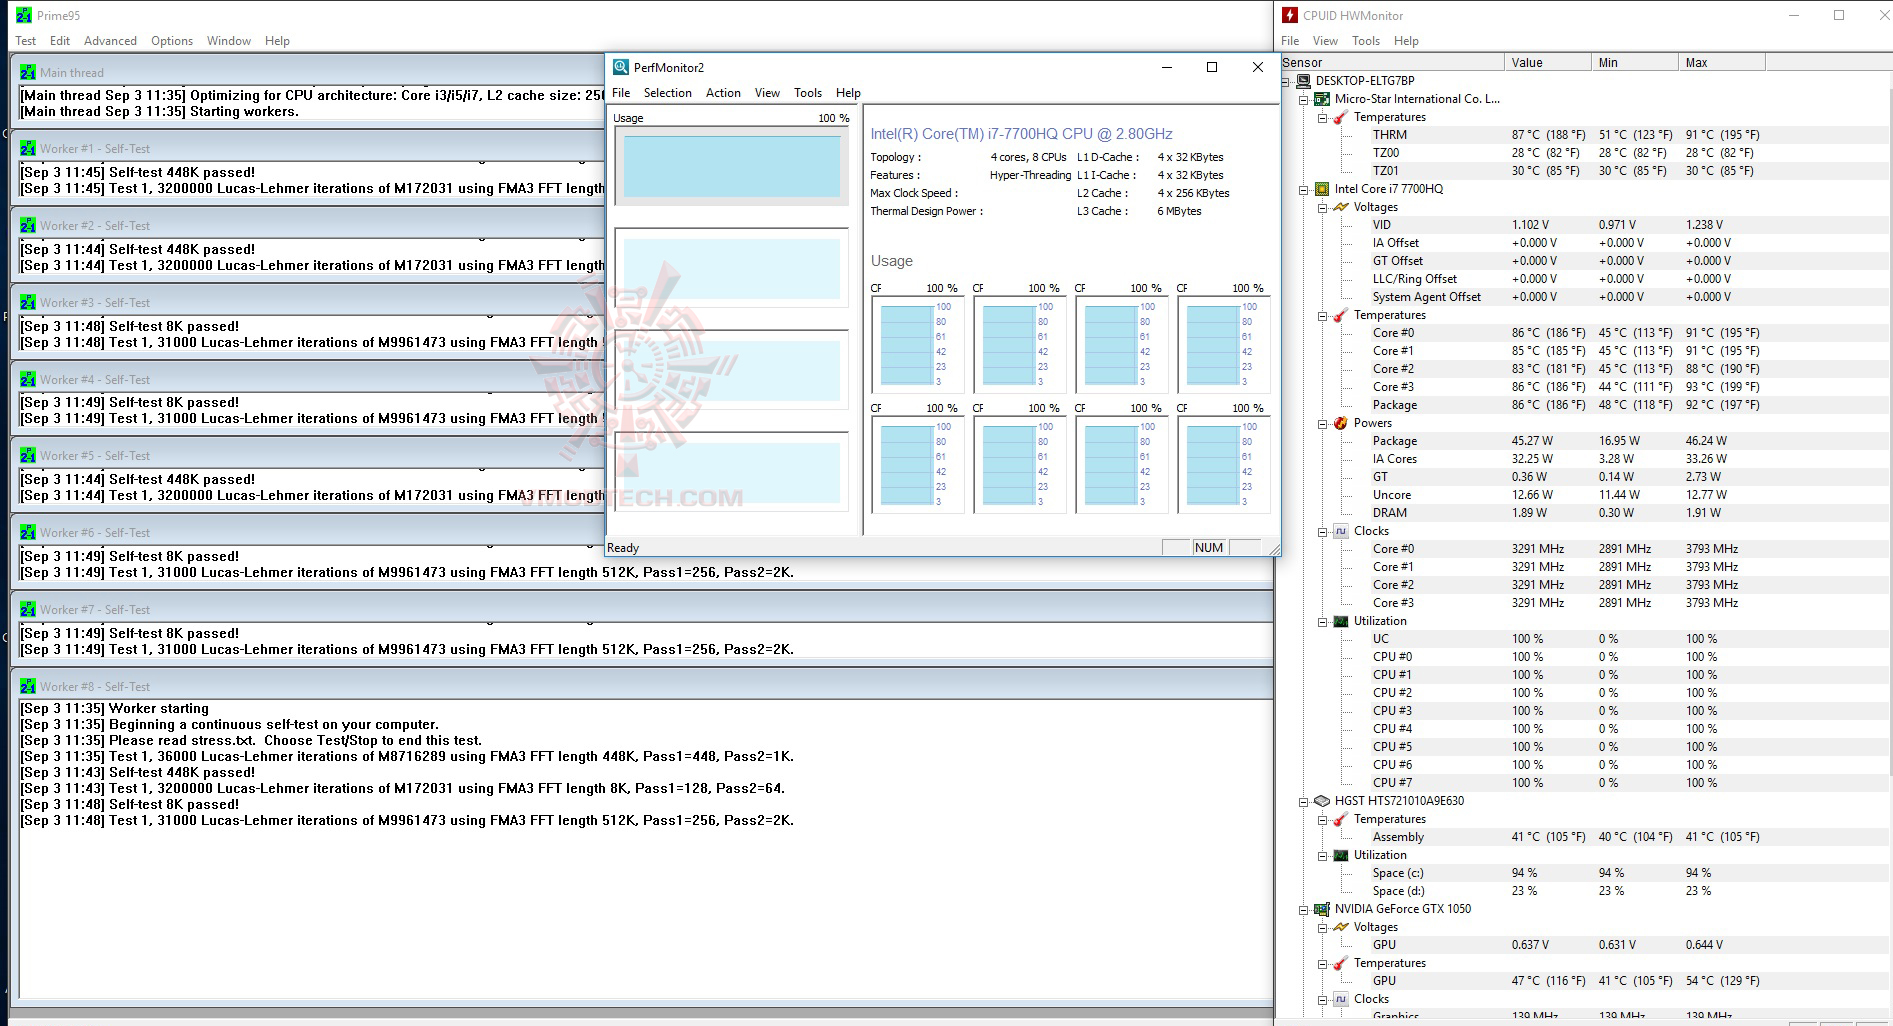Open the Advanced menu in Prime95
The image size is (1893, 1026).
pyautogui.click(x=110, y=41)
